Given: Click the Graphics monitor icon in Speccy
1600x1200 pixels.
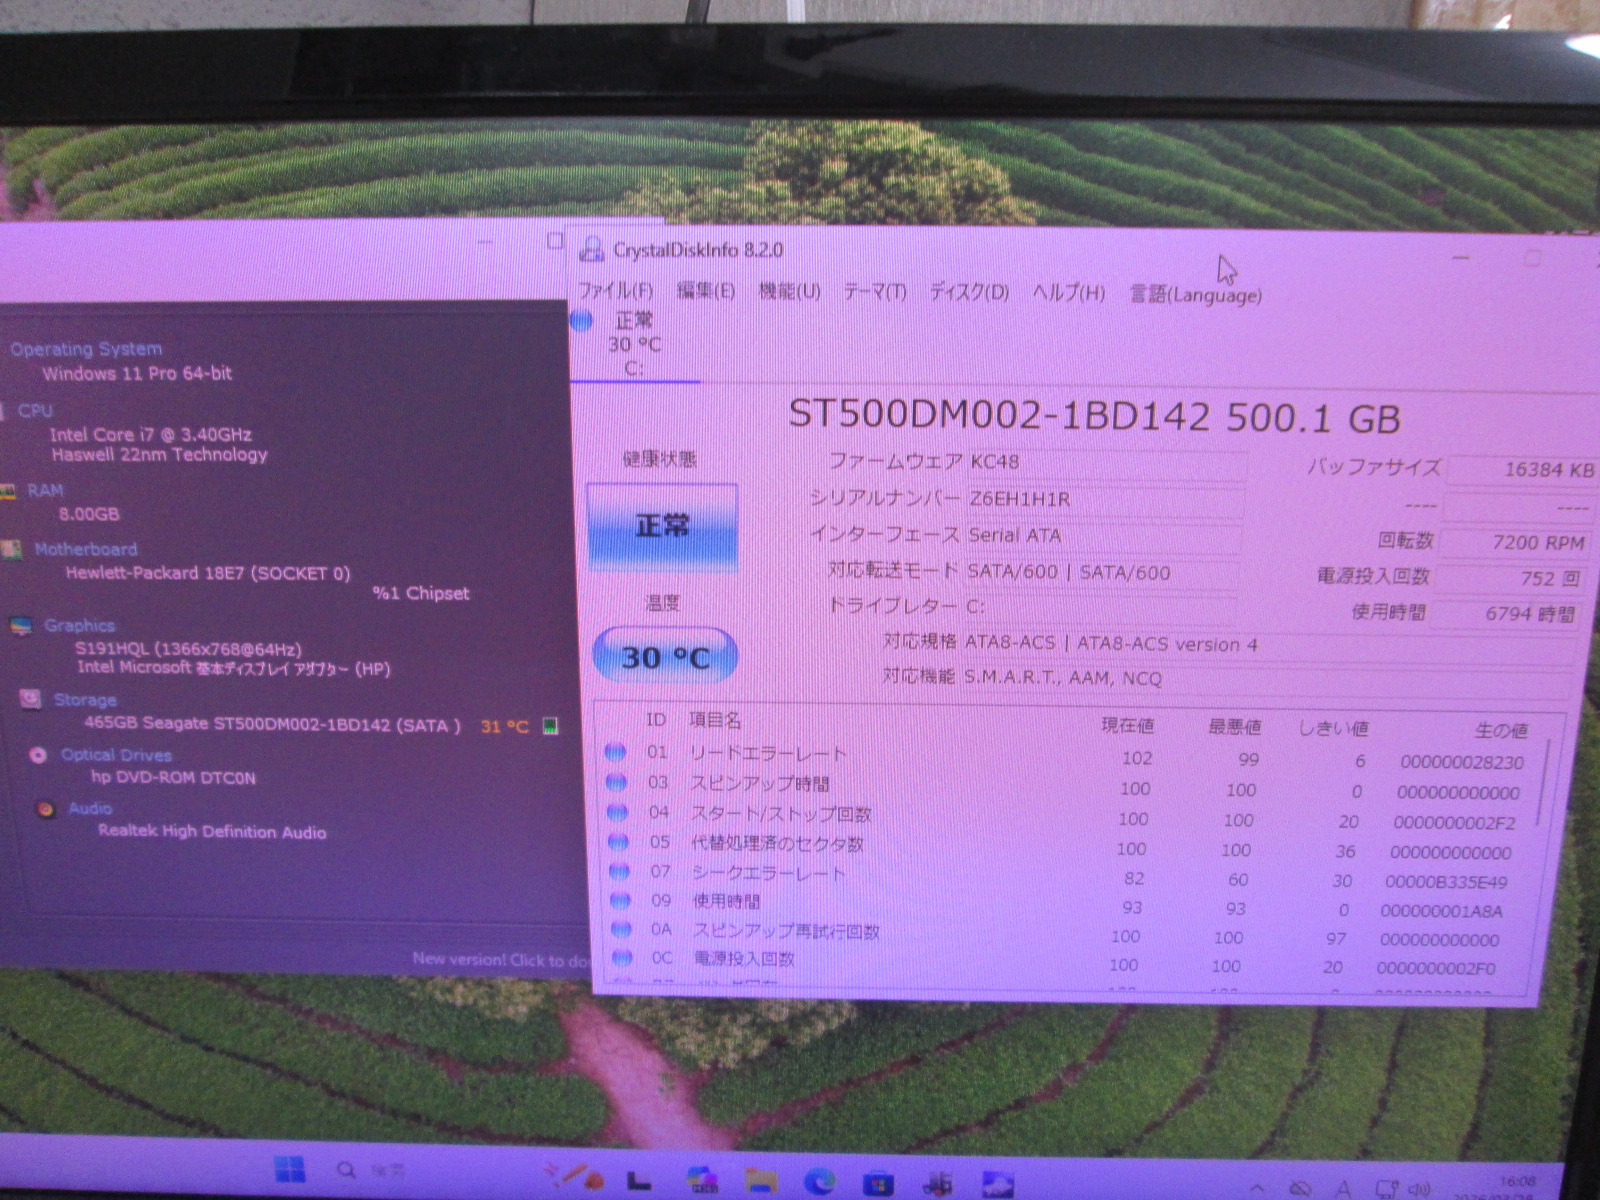Looking at the screenshot, I should coord(20,626).
